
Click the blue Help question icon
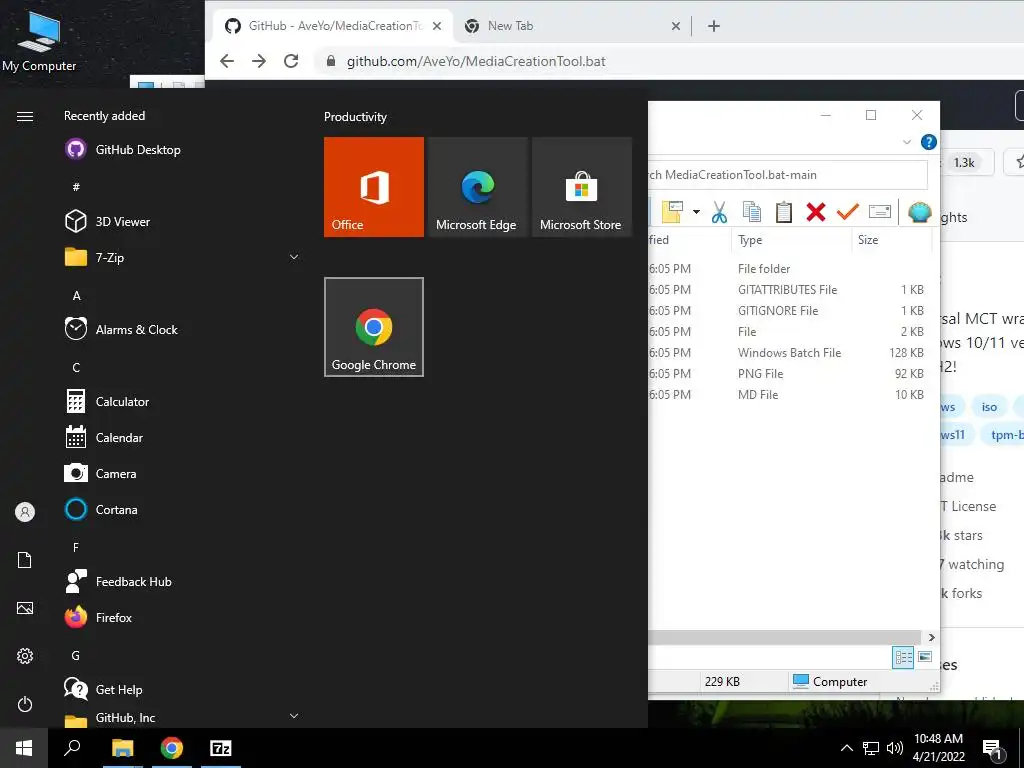[929, 142]
